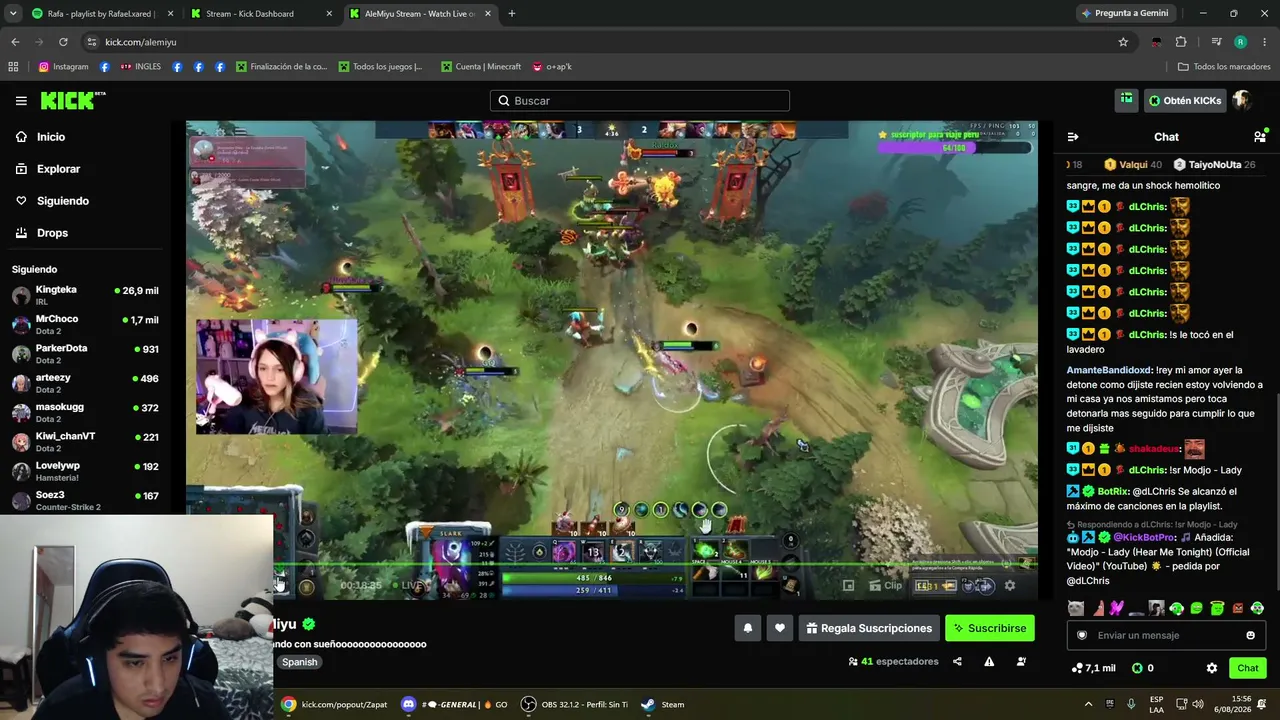Open the emoji picker in chat
The height and width of the screenshot is (720, 1280).
point(1250,635)
